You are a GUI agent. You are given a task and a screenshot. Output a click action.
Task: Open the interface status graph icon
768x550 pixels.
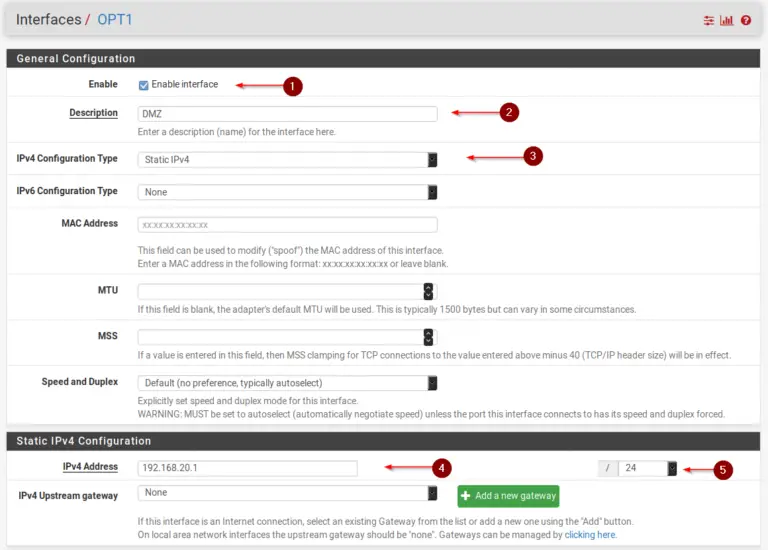pos(726,20)
